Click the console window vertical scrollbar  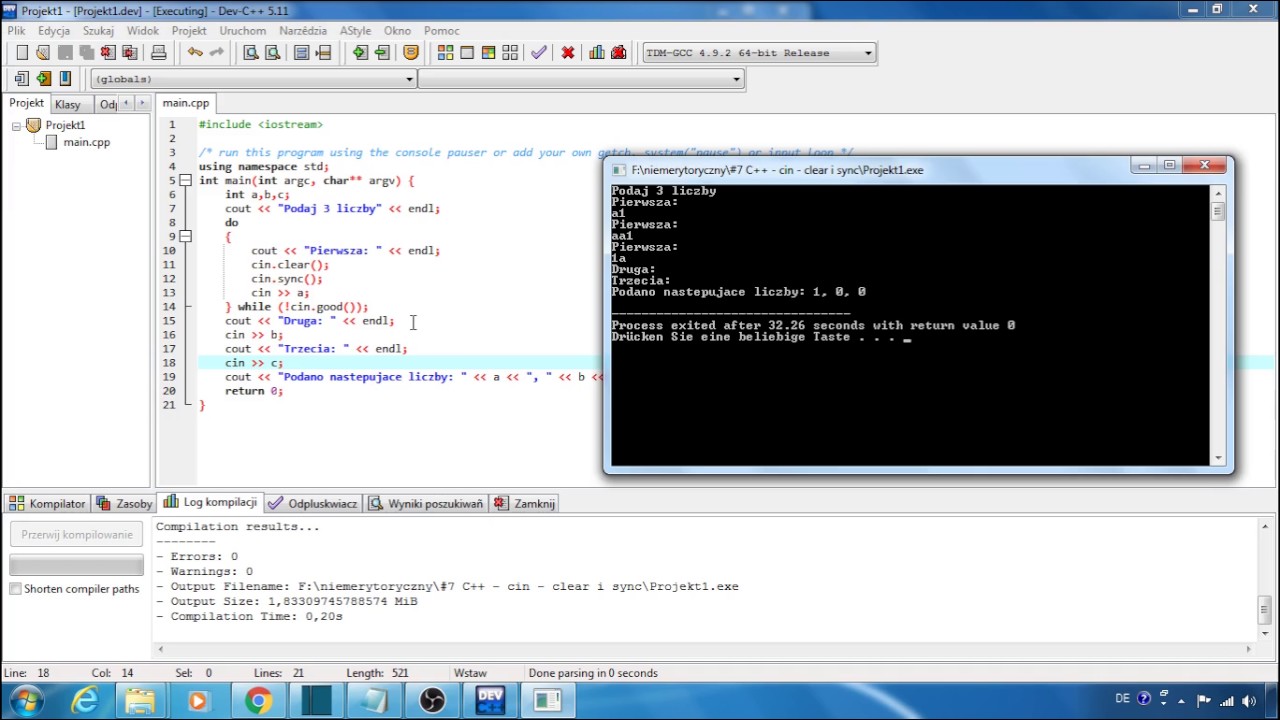1217,325
